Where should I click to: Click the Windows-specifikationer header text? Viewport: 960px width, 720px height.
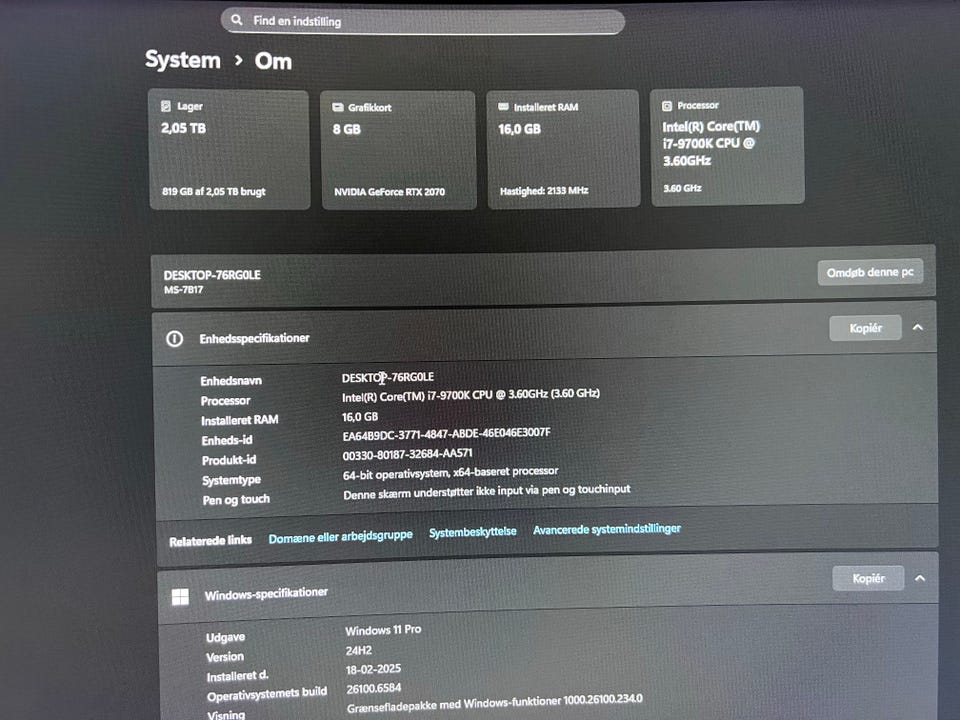pos(266,594)
